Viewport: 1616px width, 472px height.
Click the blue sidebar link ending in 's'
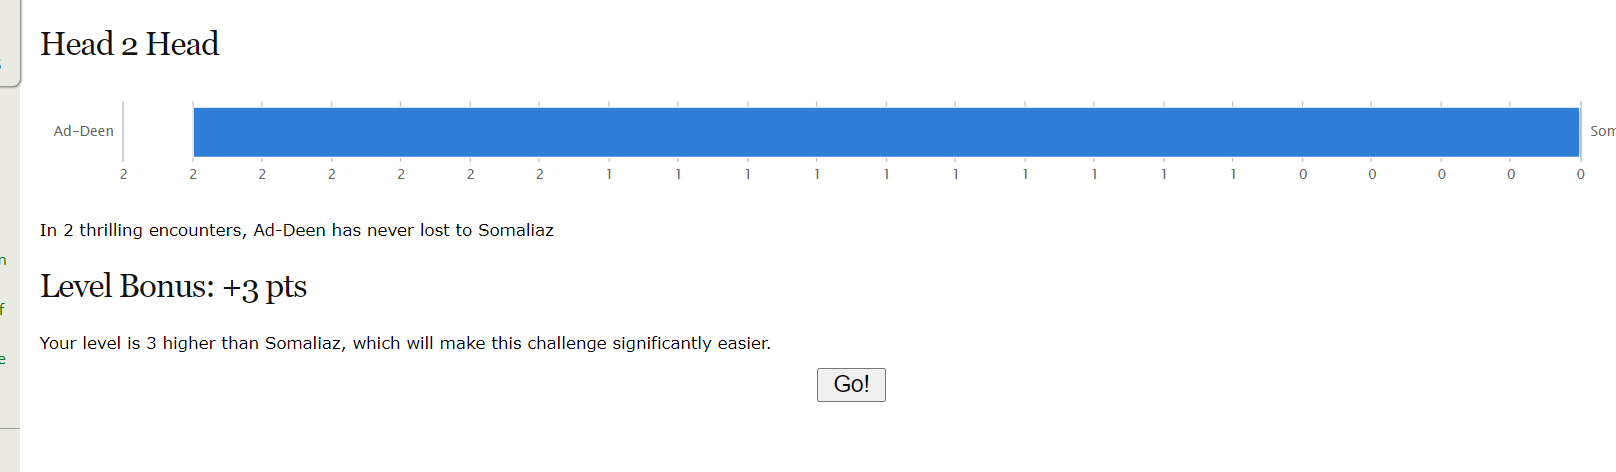click(x=3, y=64)
